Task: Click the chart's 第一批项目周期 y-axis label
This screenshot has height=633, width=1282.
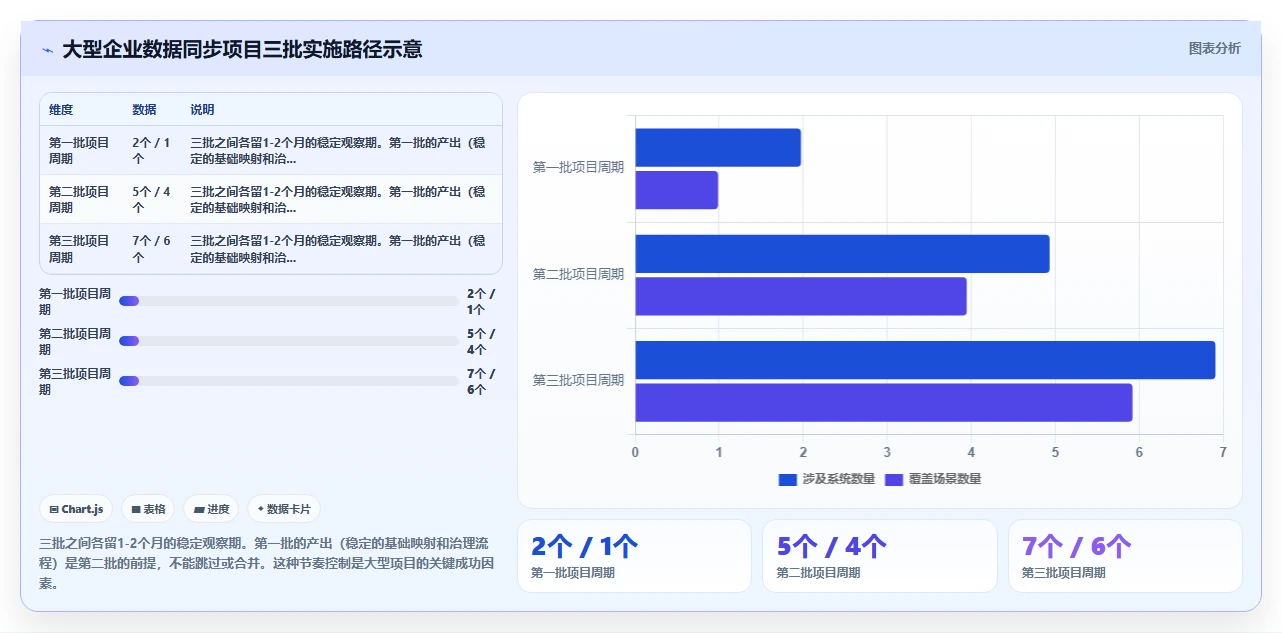Action: pyautogui.click(x=578, y=168)
